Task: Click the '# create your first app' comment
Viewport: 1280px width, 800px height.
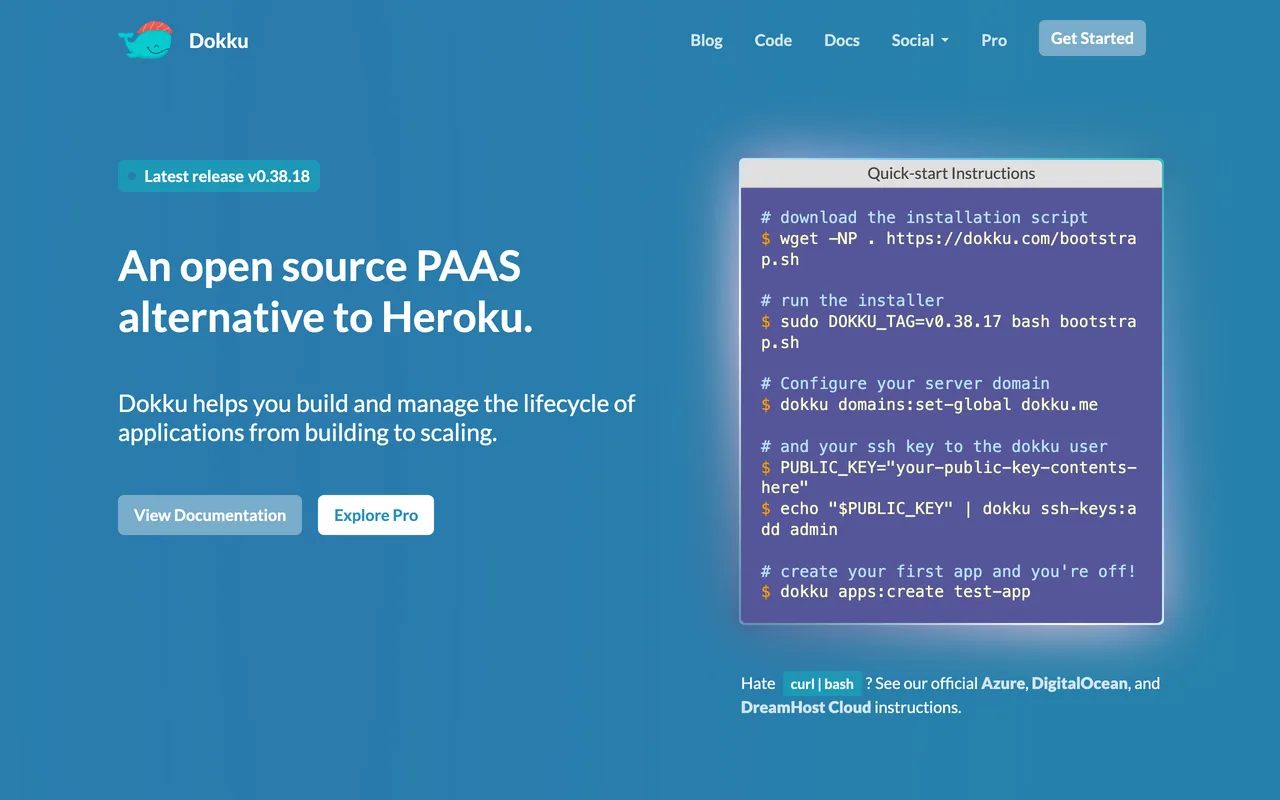Action: pyautogui.click(x=948, y=571)
